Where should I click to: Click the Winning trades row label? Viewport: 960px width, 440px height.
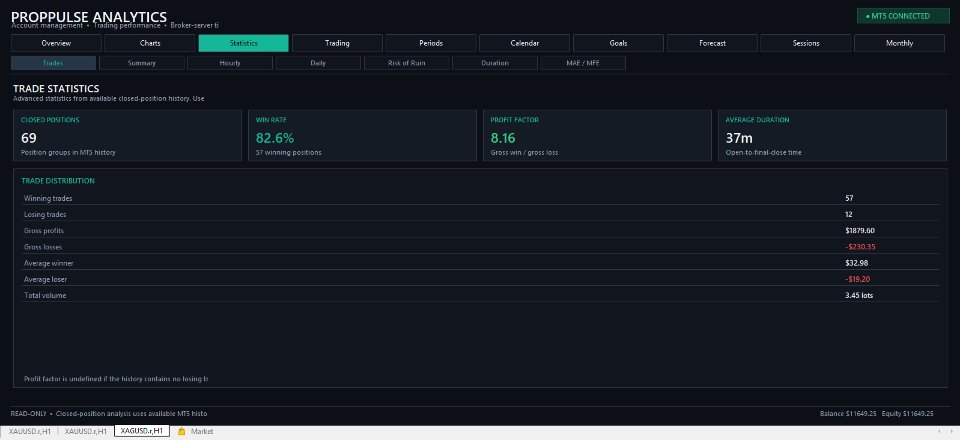pyautogui.click(x=48, y=198)
